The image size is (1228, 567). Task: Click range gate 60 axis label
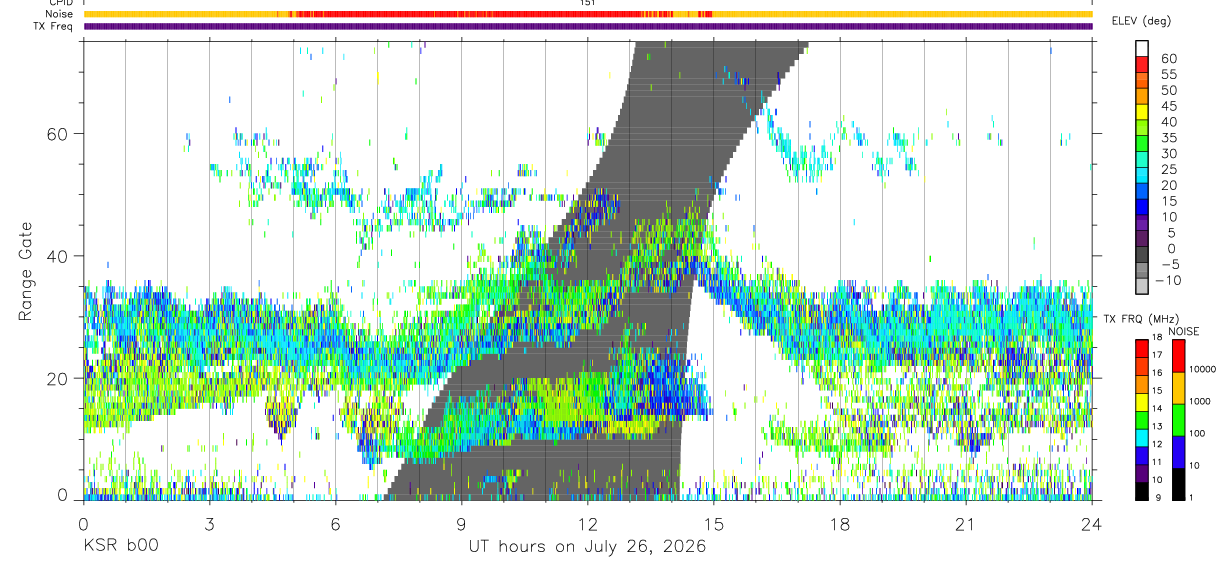[x=59, y=133]
